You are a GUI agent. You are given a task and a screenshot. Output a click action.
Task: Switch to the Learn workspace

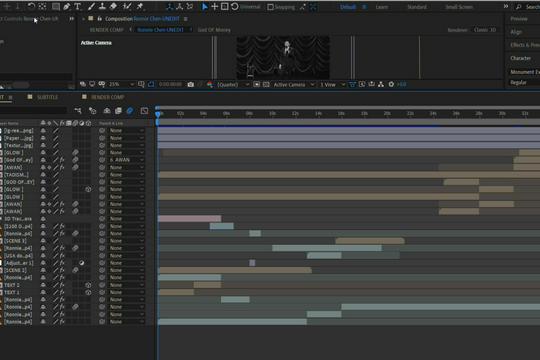(x=382, y=7)
